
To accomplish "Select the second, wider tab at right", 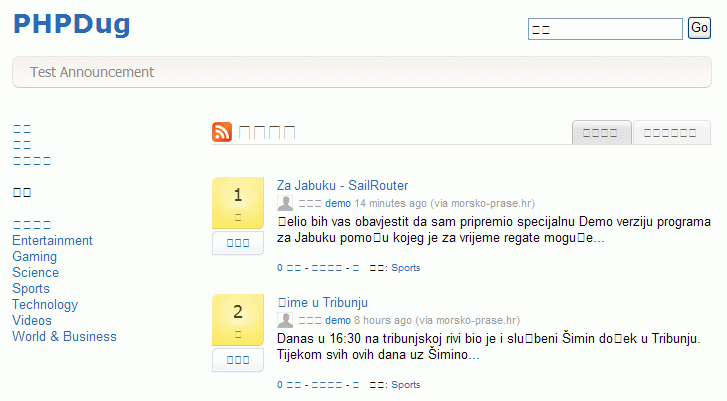I will click(671, 133).
